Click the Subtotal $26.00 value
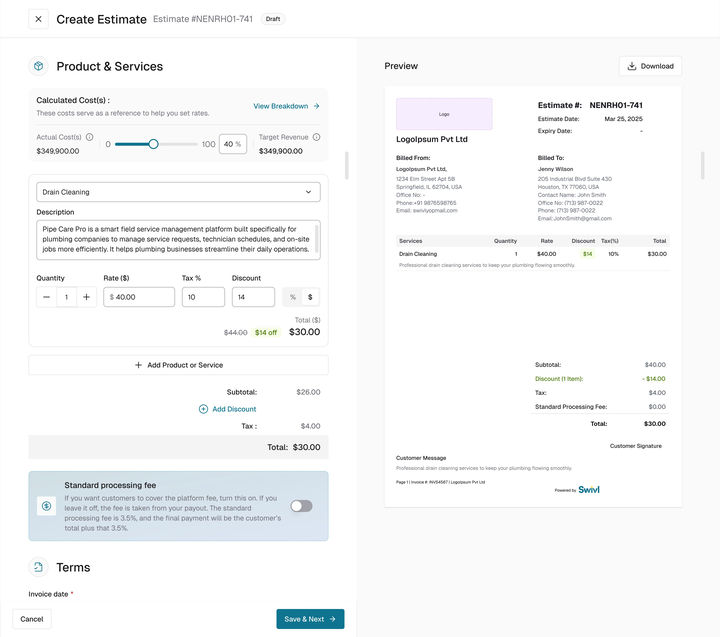 coord(308,392)
